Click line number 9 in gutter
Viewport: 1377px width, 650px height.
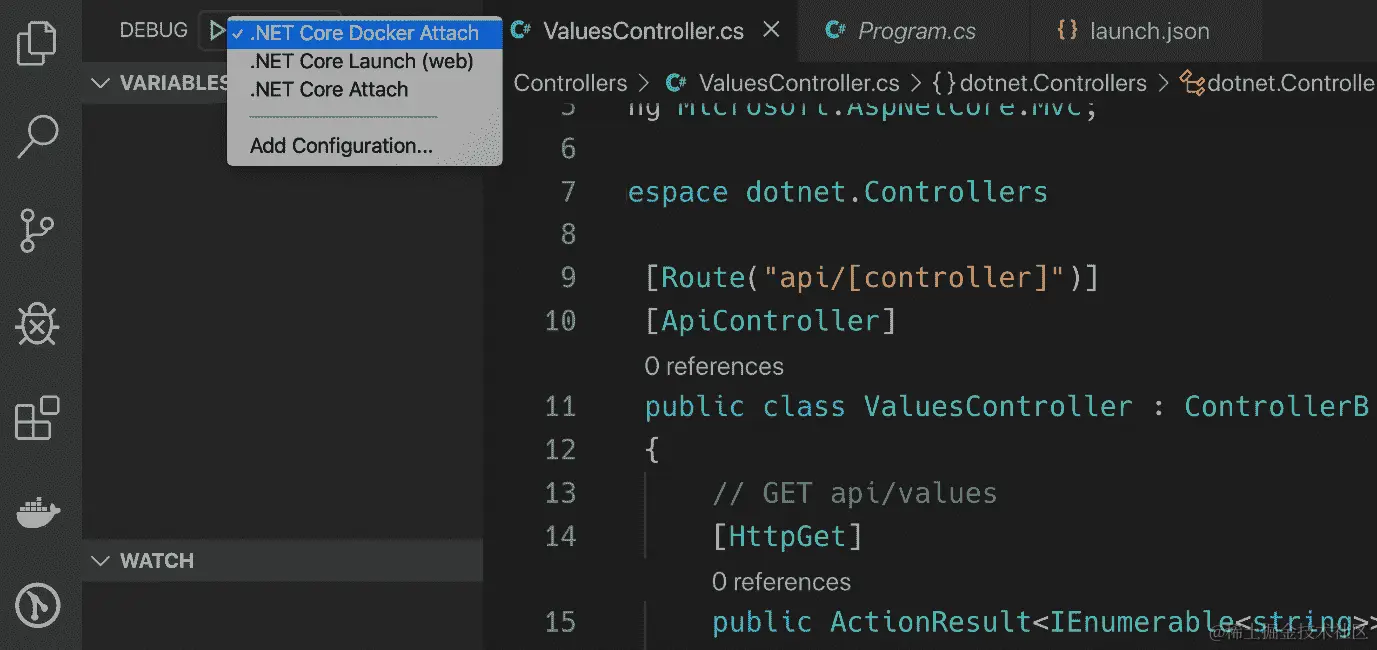coord(568,277)
